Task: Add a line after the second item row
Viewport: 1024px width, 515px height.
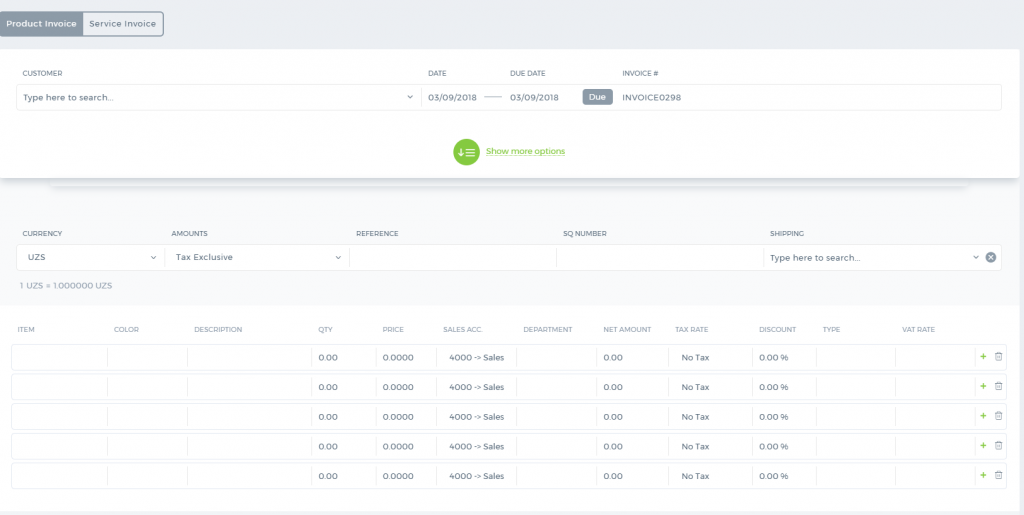Action: click(x=983, y=386)
